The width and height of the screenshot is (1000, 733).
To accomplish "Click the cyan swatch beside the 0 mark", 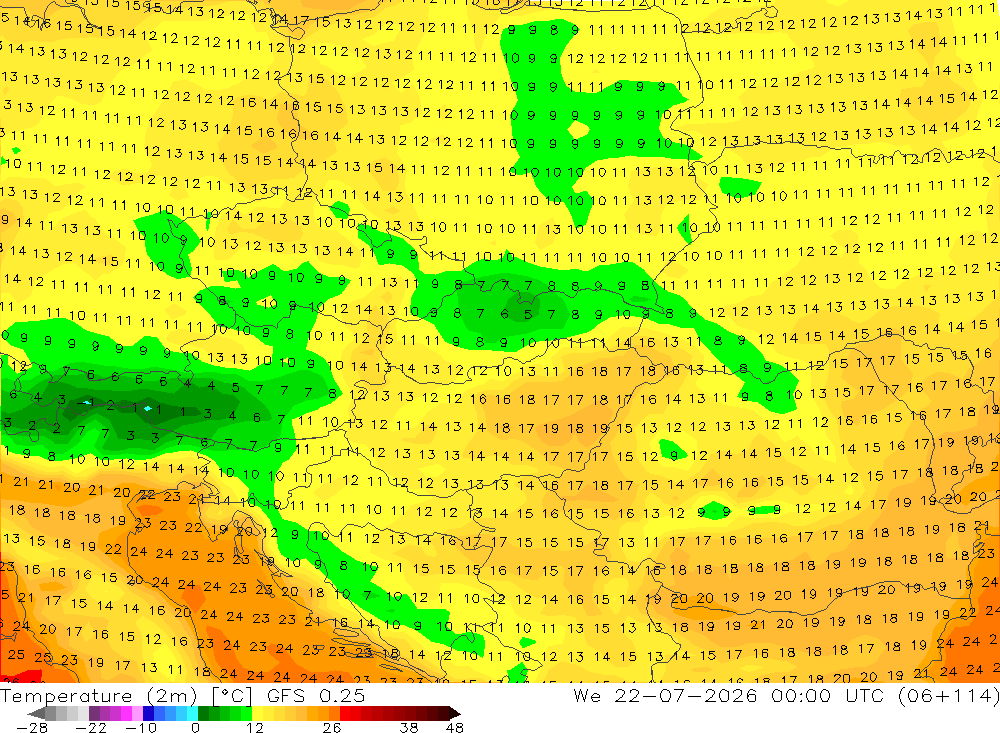I will tap(192, 713).
